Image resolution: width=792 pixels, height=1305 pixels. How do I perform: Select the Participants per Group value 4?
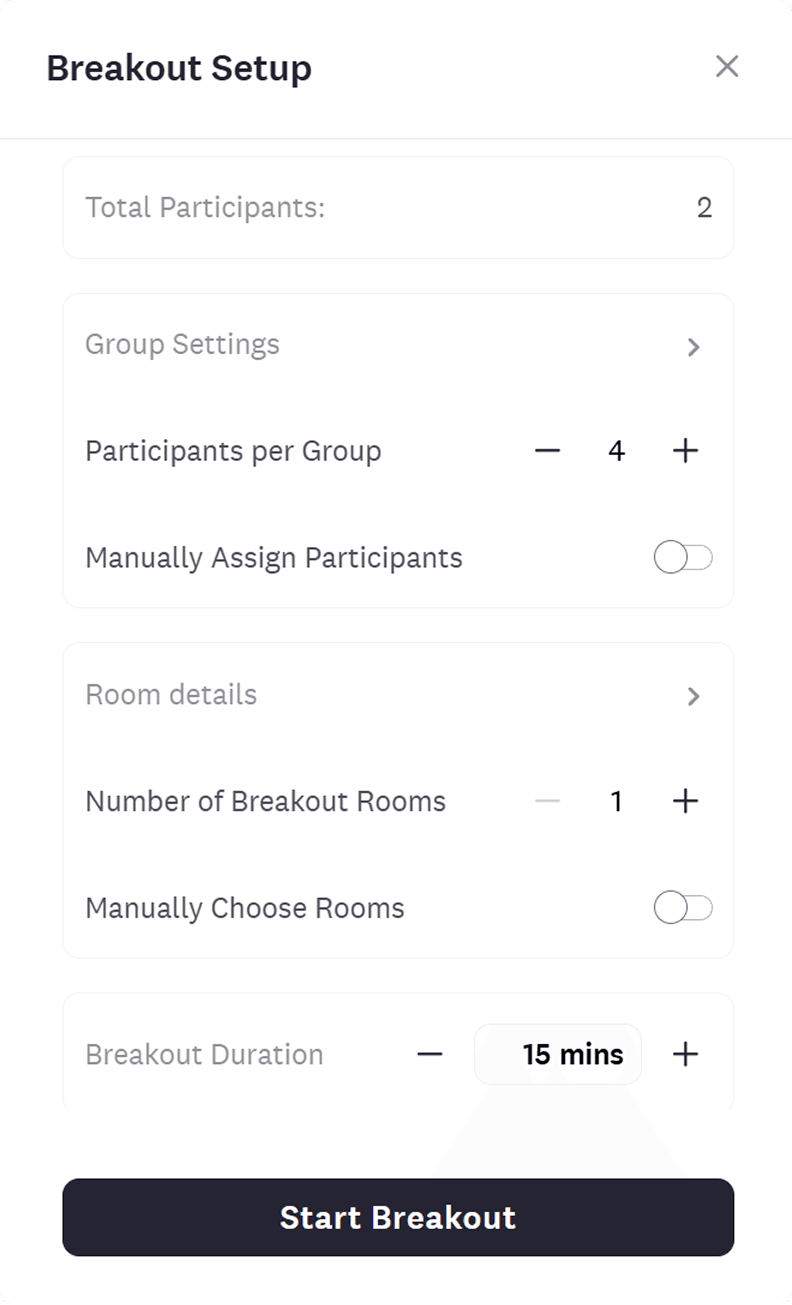[616, 451]
